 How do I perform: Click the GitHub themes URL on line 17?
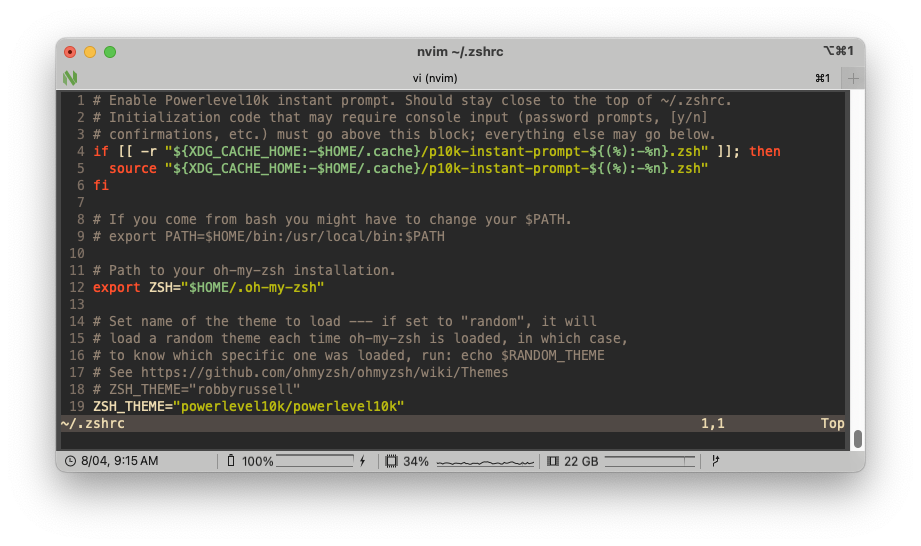coord(325,372)
